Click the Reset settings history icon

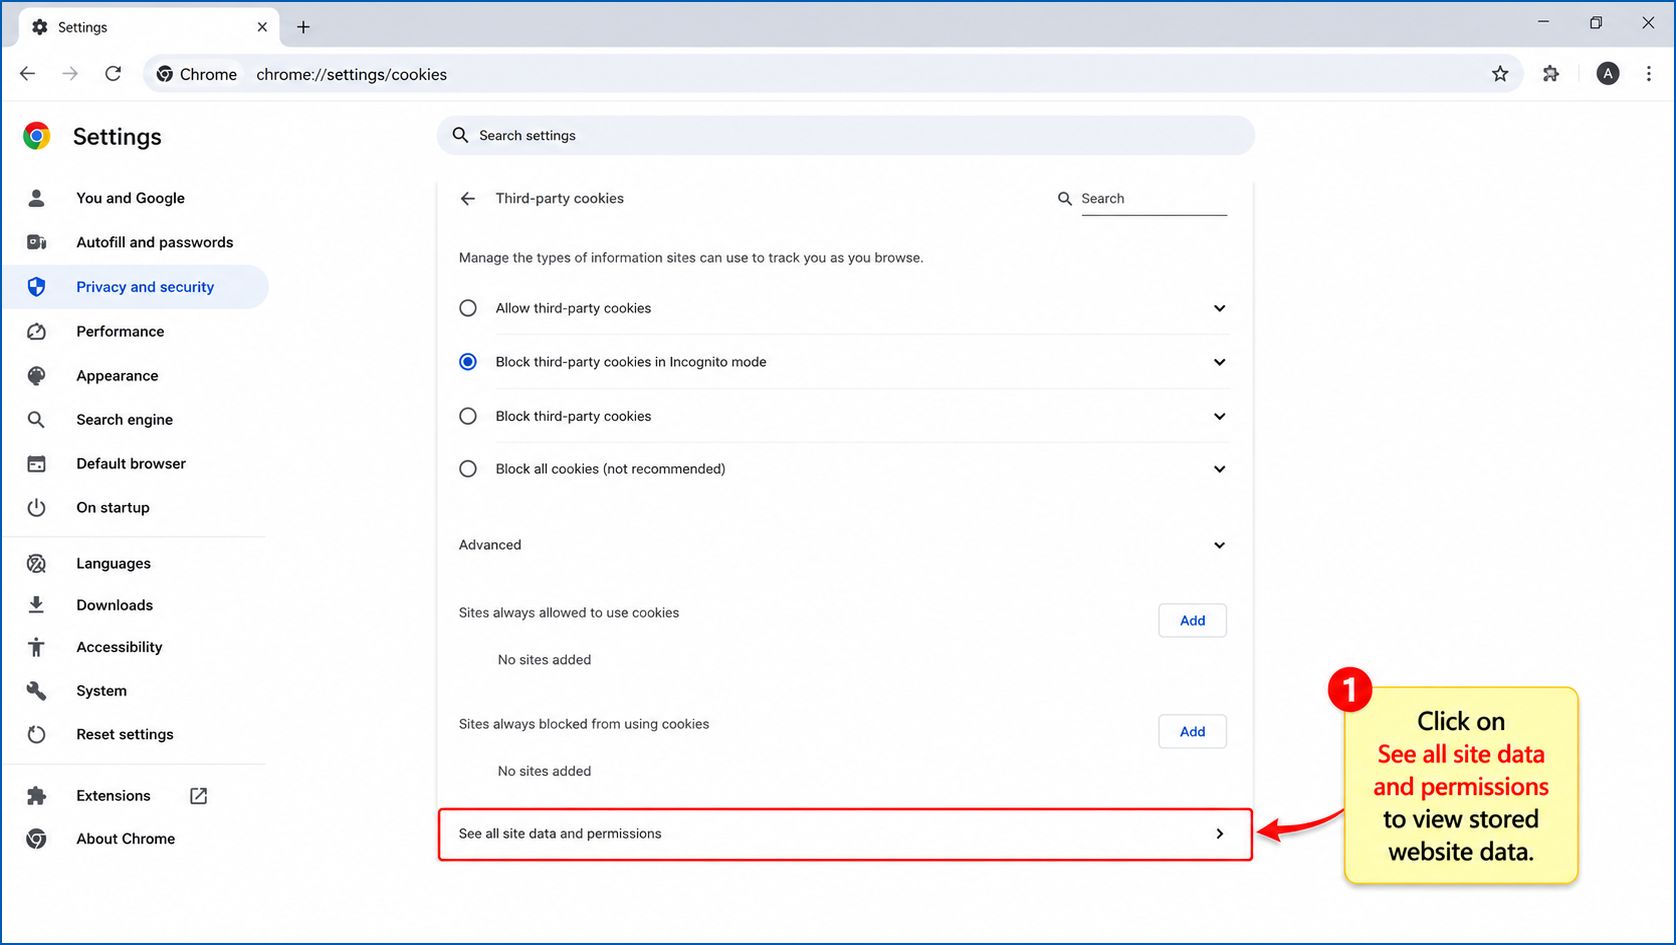coord(36,734)
